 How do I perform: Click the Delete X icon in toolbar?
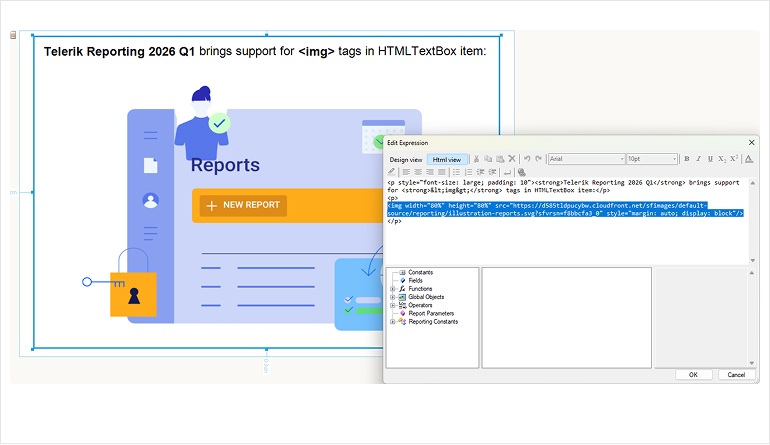click(x=512, y=159)
